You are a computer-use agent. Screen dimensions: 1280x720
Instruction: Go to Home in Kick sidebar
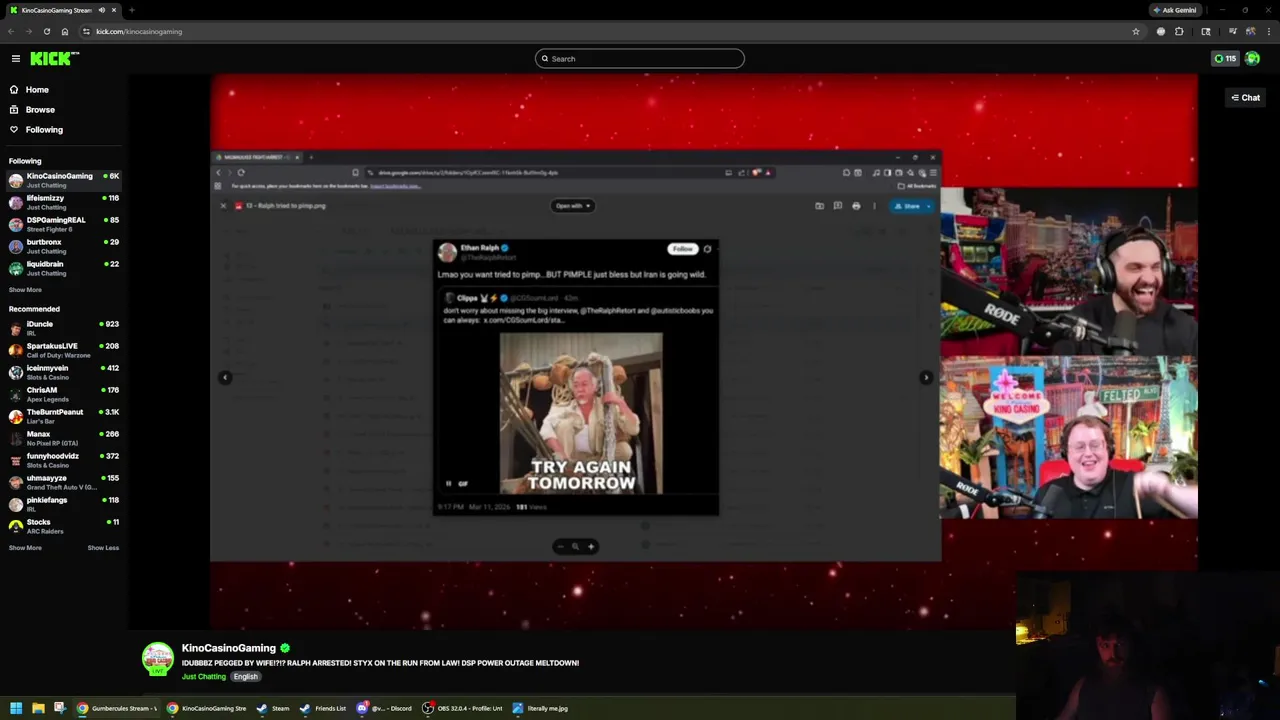click(x=37, y=90)
